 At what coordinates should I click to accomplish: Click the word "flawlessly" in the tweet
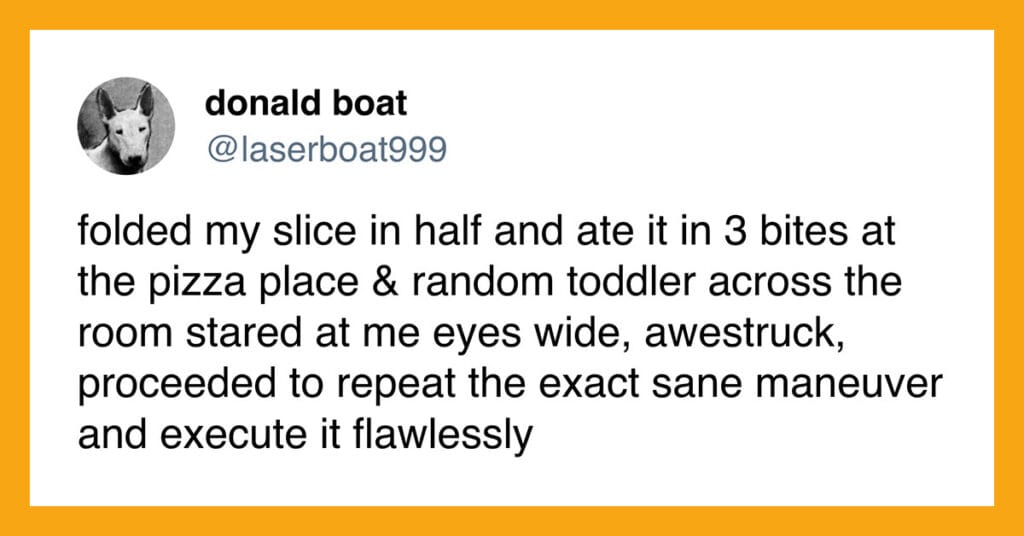(442, 434)
